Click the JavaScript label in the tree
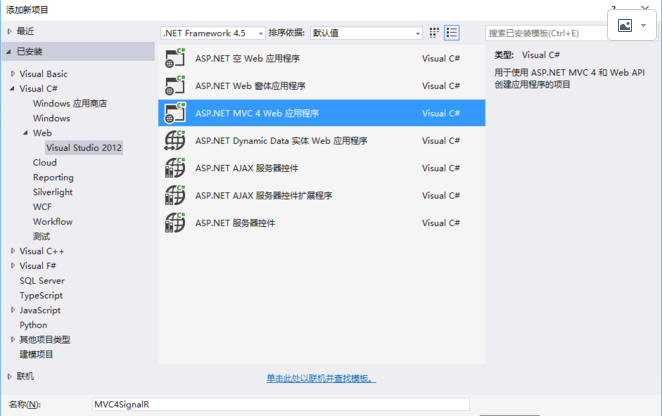The image size is (662, 416). (40, 310)
